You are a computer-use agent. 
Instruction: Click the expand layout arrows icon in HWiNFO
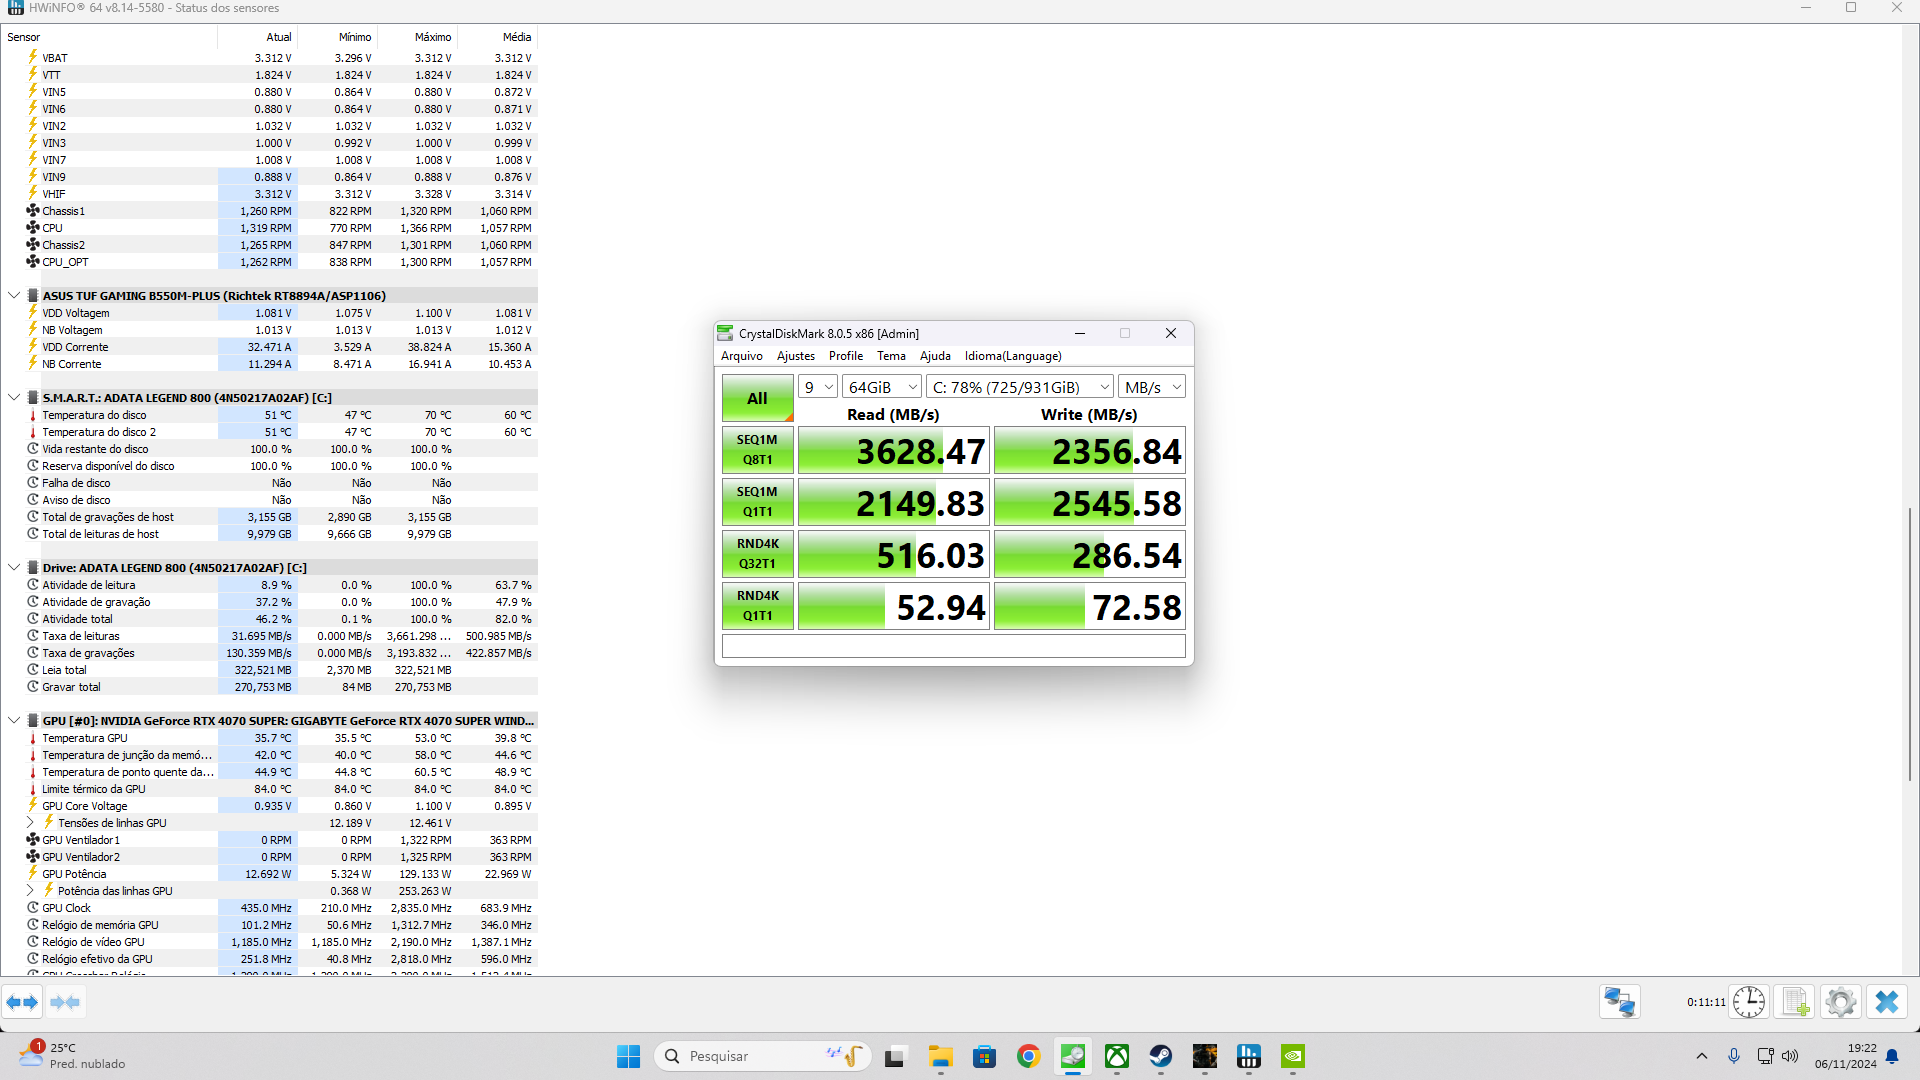[22, 1002]
